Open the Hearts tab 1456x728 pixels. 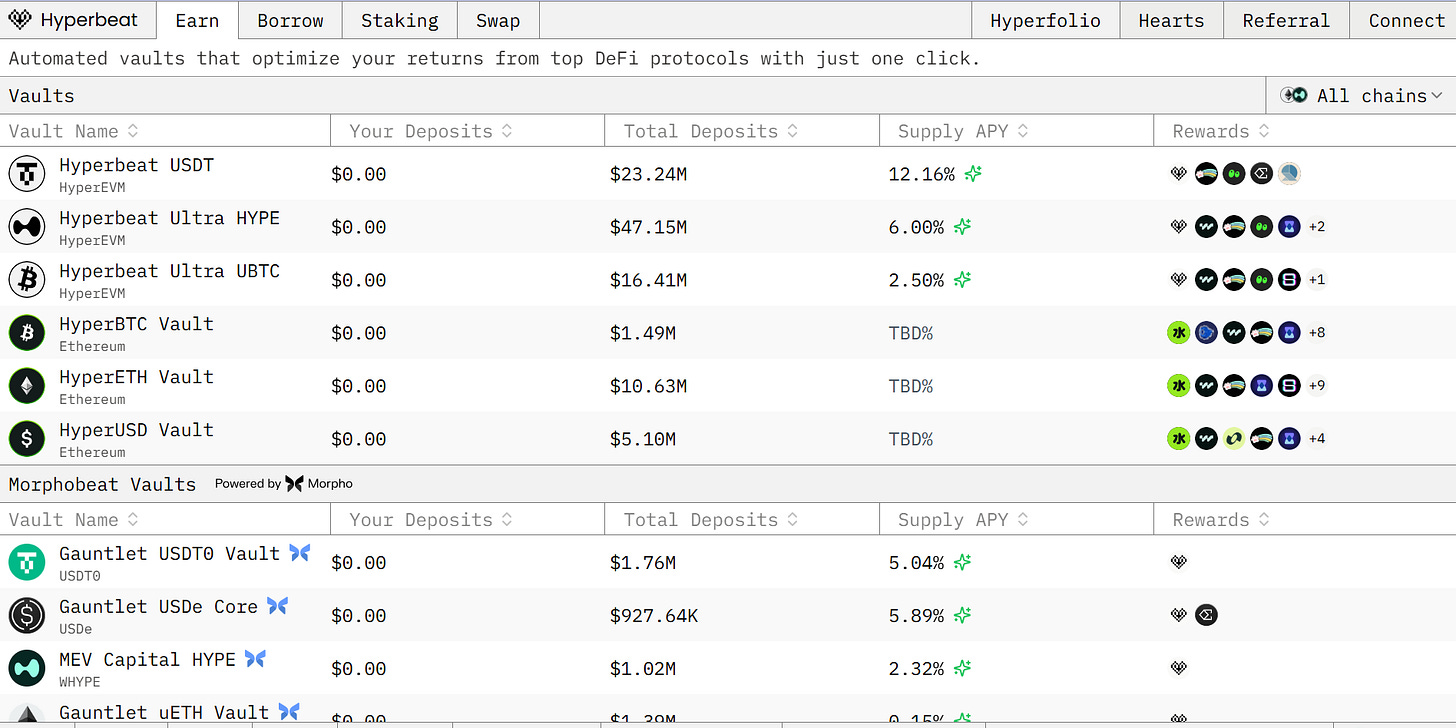[x=1171, y=20]
